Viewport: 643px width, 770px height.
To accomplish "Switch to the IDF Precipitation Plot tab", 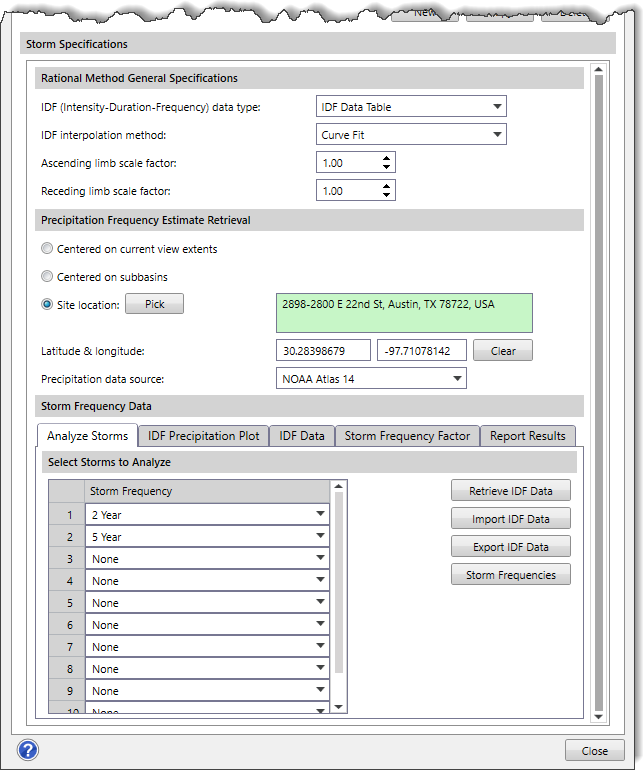I will (x=203, y=436).
